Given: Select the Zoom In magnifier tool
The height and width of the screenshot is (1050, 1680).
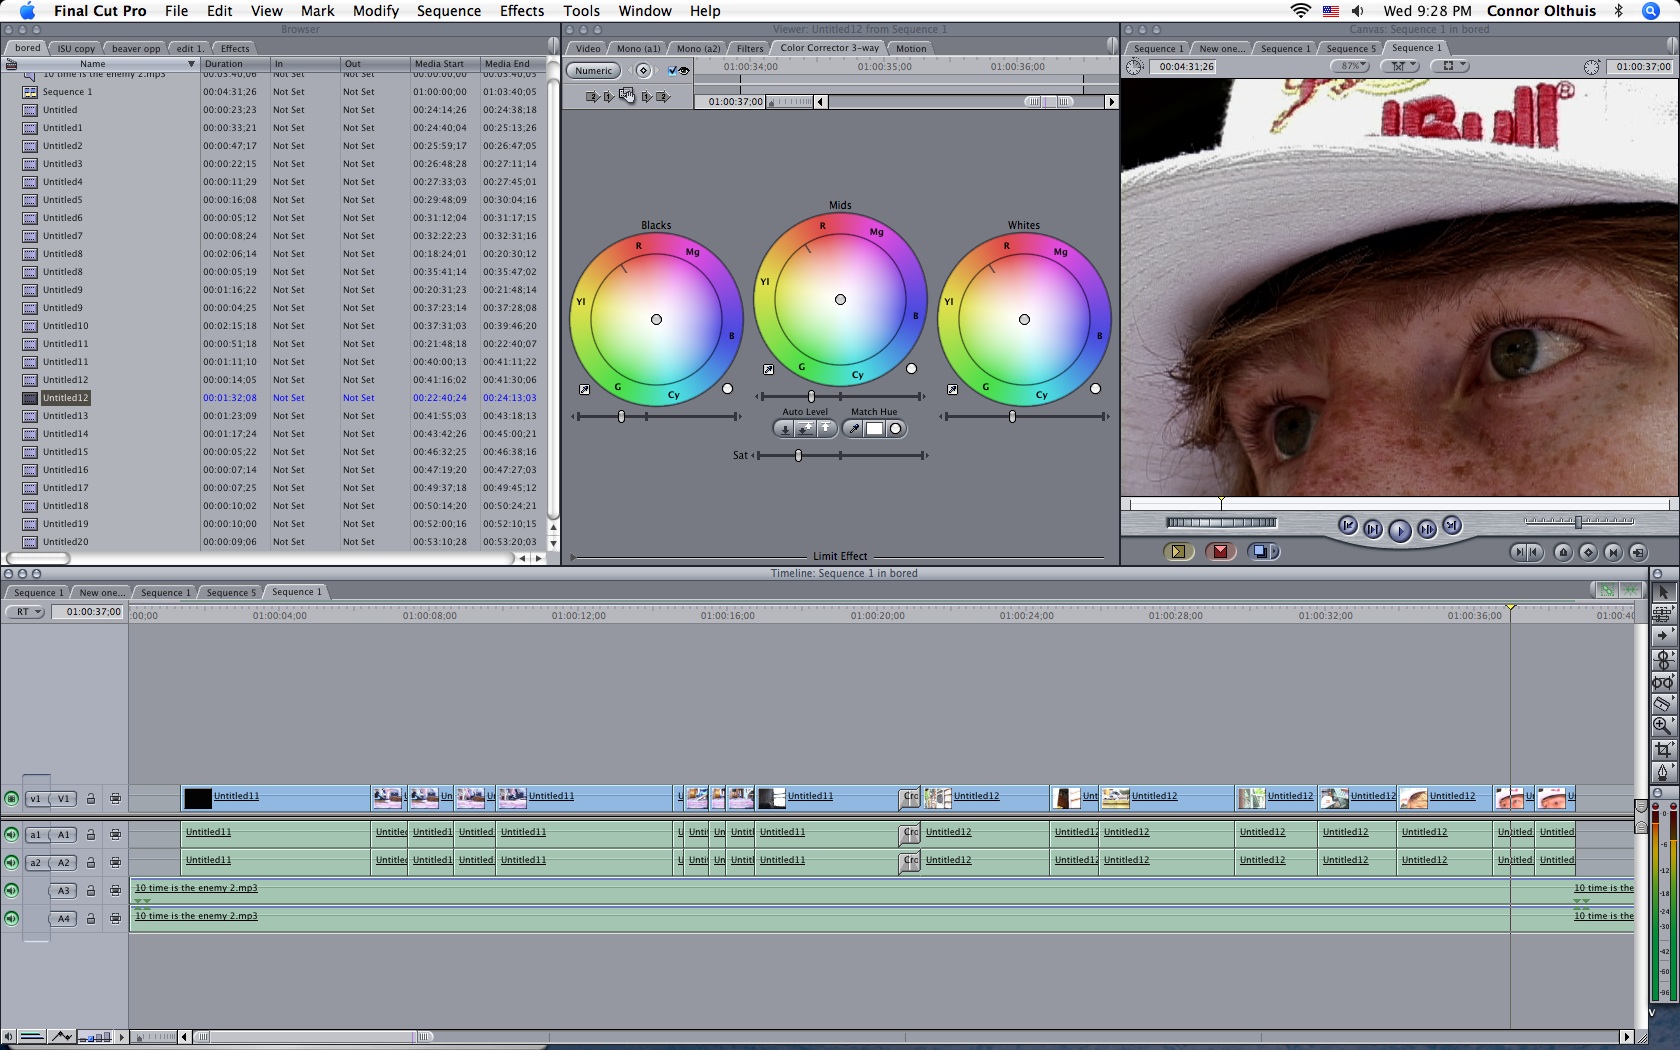Looking at the screenshot, I should click(x=1663, y=726).
